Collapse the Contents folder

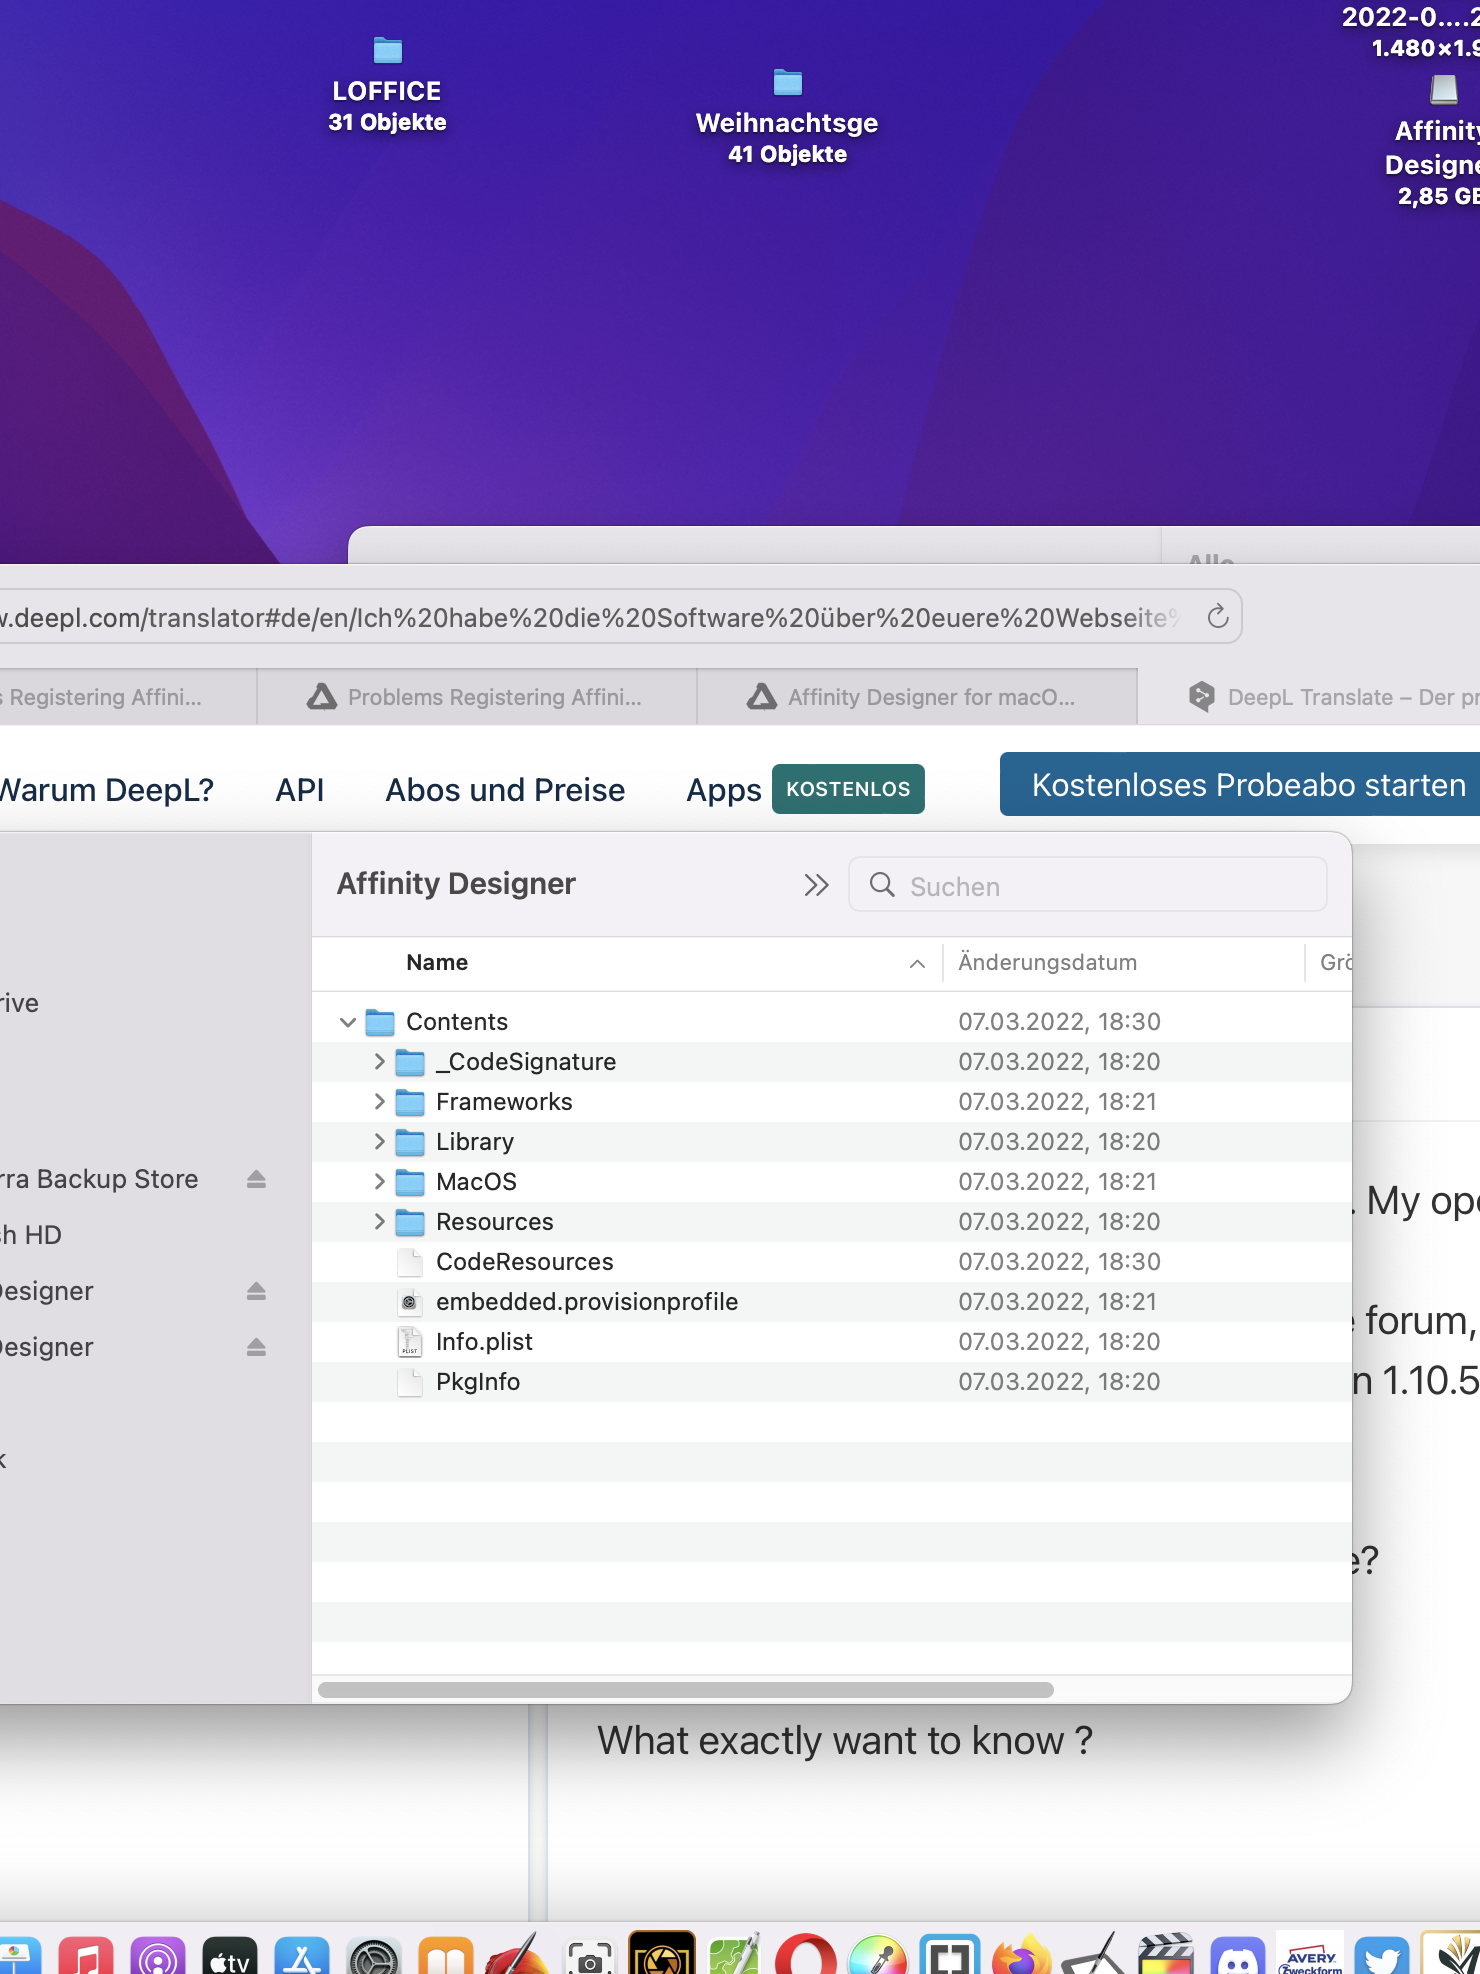point(347,1021)
